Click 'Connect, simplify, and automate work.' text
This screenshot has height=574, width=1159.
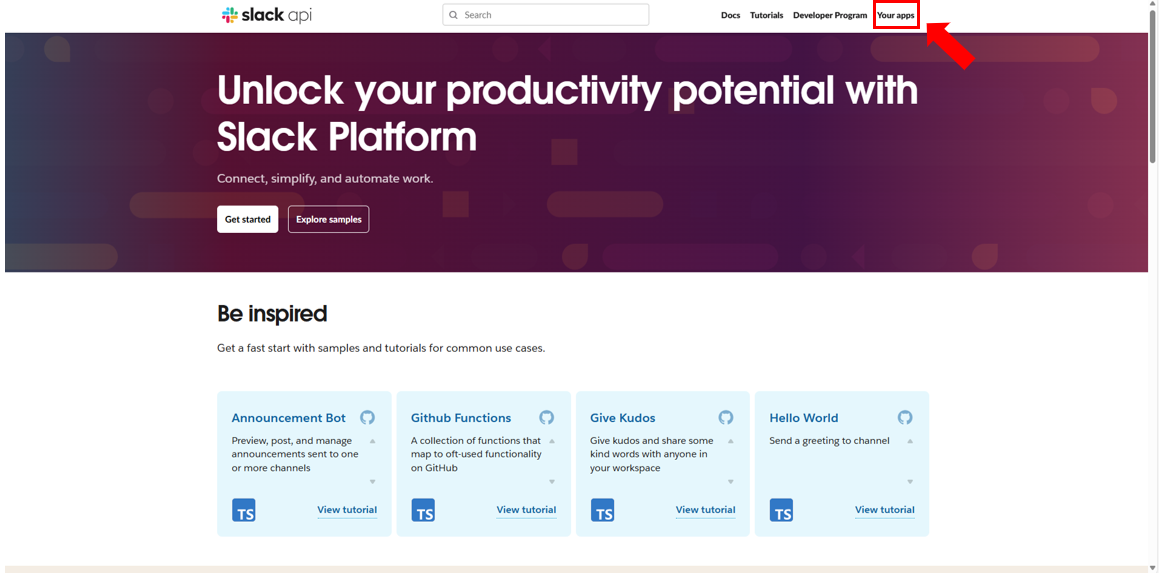pos(325,179)
